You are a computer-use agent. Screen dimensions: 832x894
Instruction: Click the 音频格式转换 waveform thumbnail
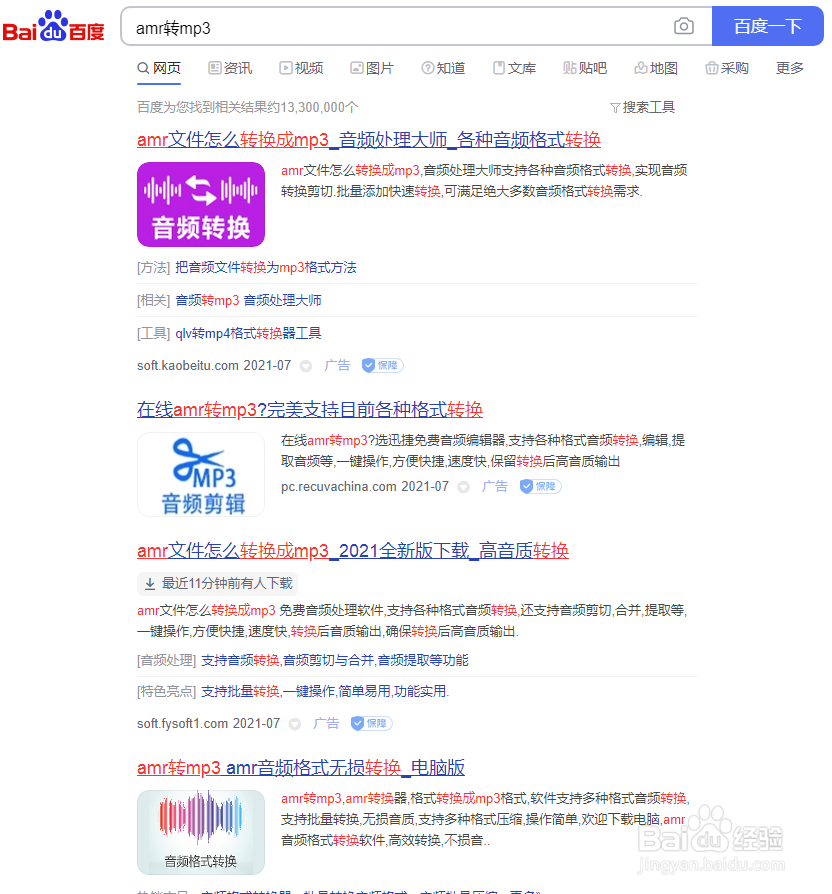pos(201,832)
